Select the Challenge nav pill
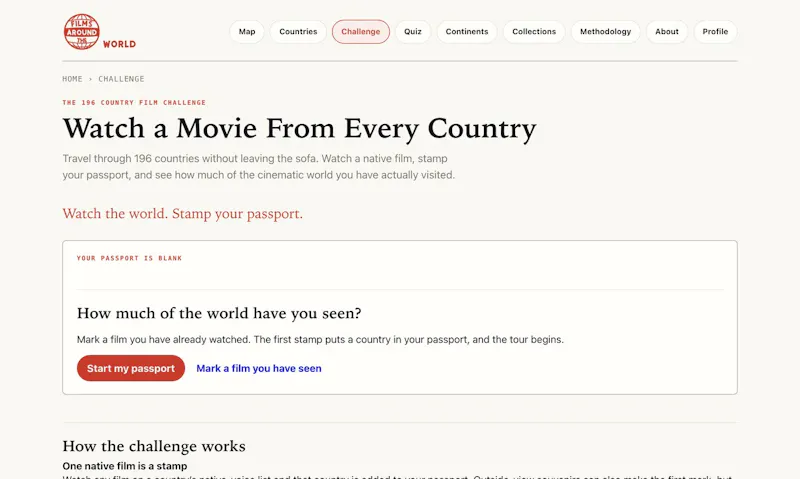800x479 pixels. [x=361, y=32]
